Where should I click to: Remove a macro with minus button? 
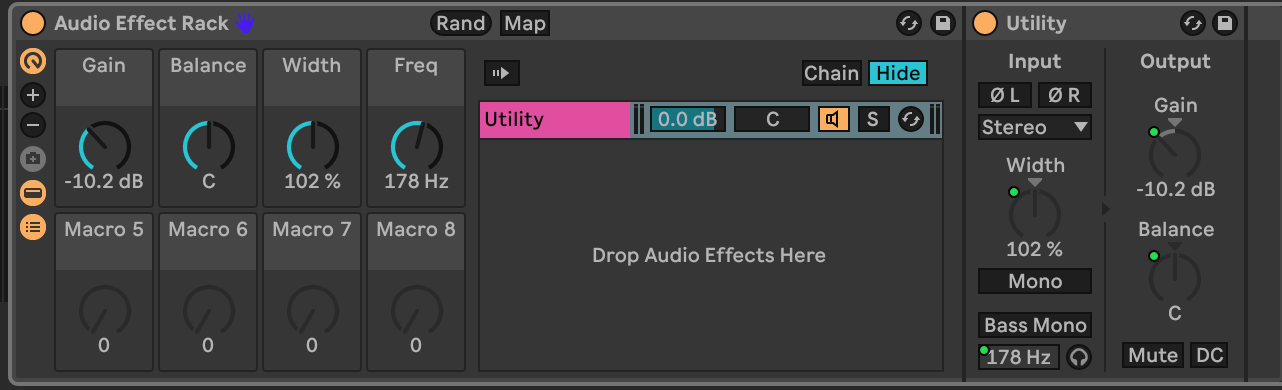(33, 126)
